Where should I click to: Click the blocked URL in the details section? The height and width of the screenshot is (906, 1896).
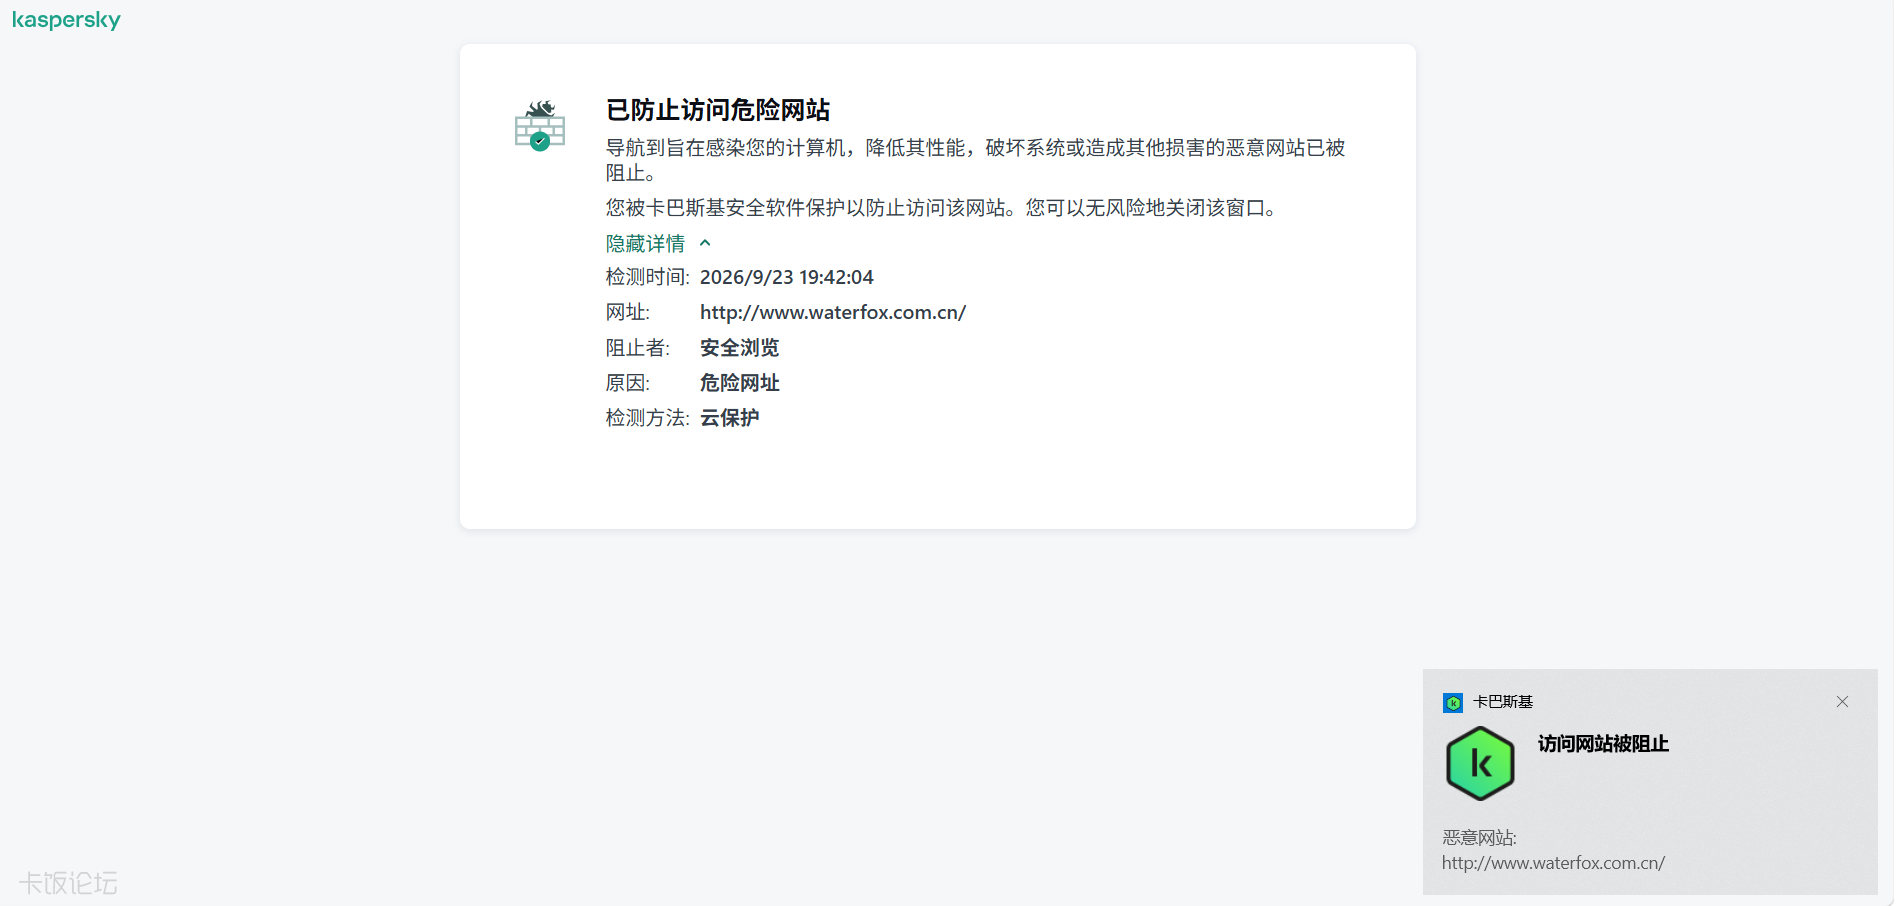pos(833,312)
